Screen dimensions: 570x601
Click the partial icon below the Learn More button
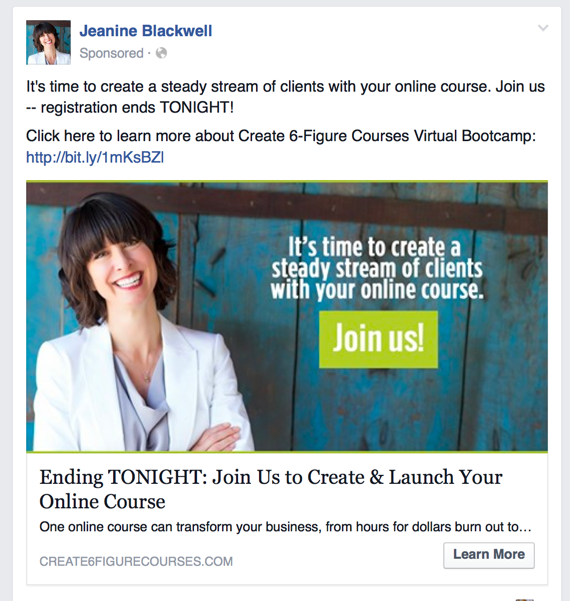[525, 599]
